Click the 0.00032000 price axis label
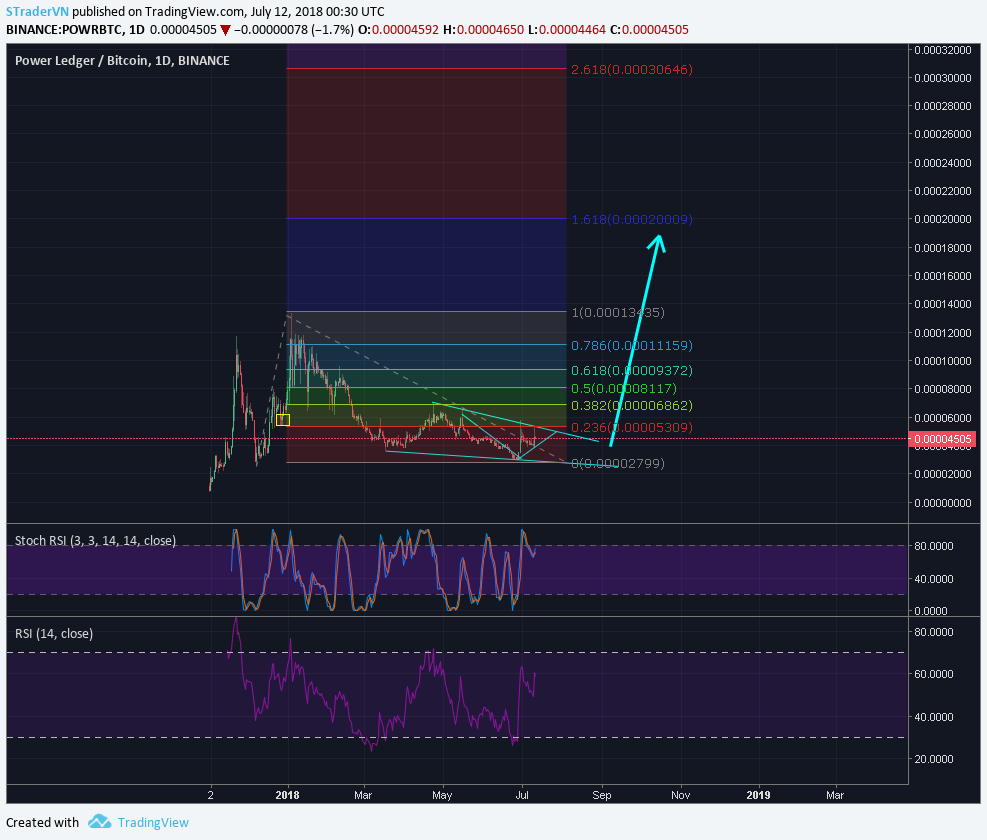The width and height of the screenshot is (987, 840). [x=943, y=50]
